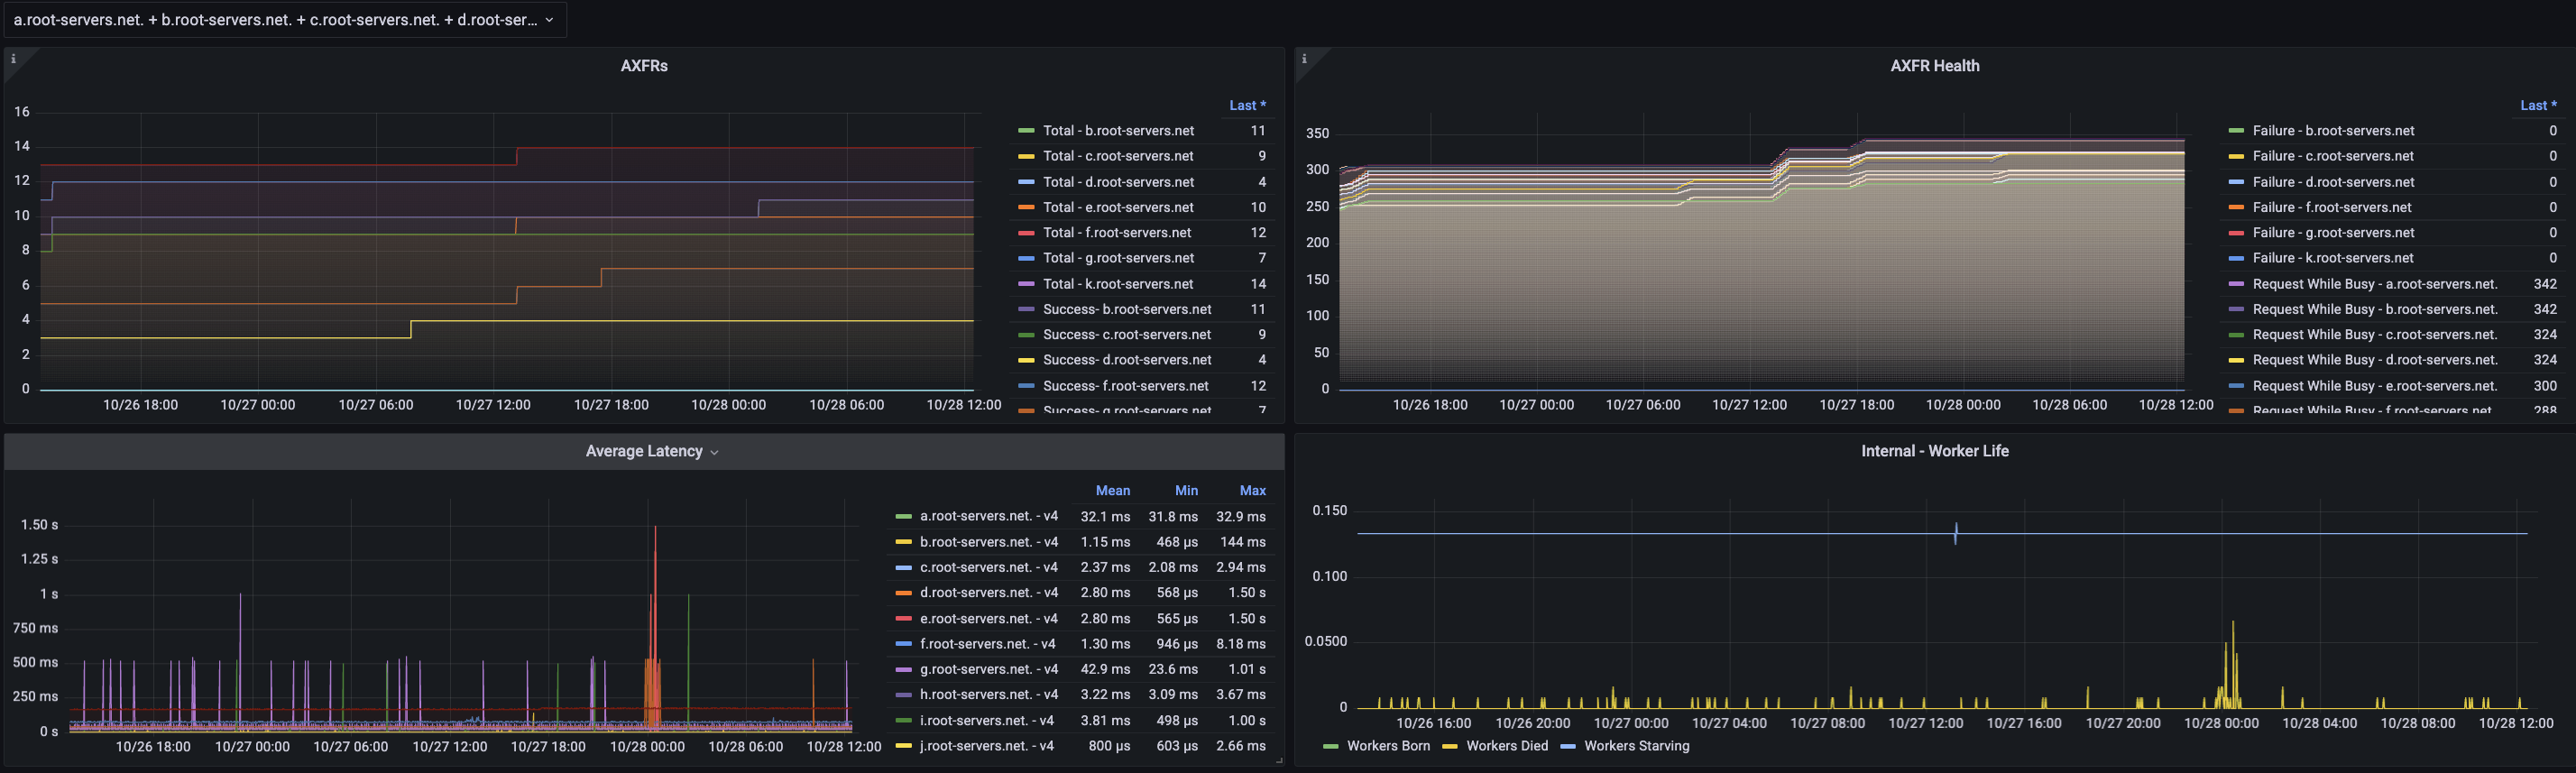Click the info icon on AXFRs panel
2576x773 pixels.
click(x=13, y=59)
